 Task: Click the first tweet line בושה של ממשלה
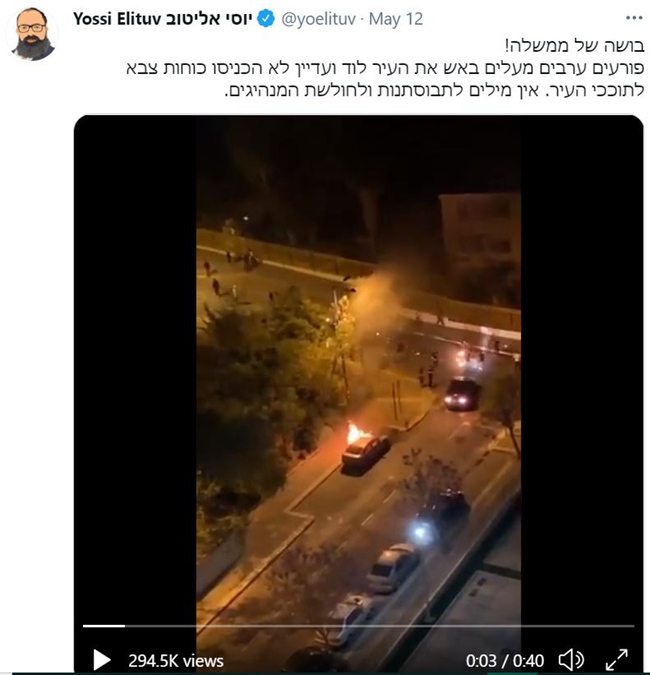pos(575,45)
